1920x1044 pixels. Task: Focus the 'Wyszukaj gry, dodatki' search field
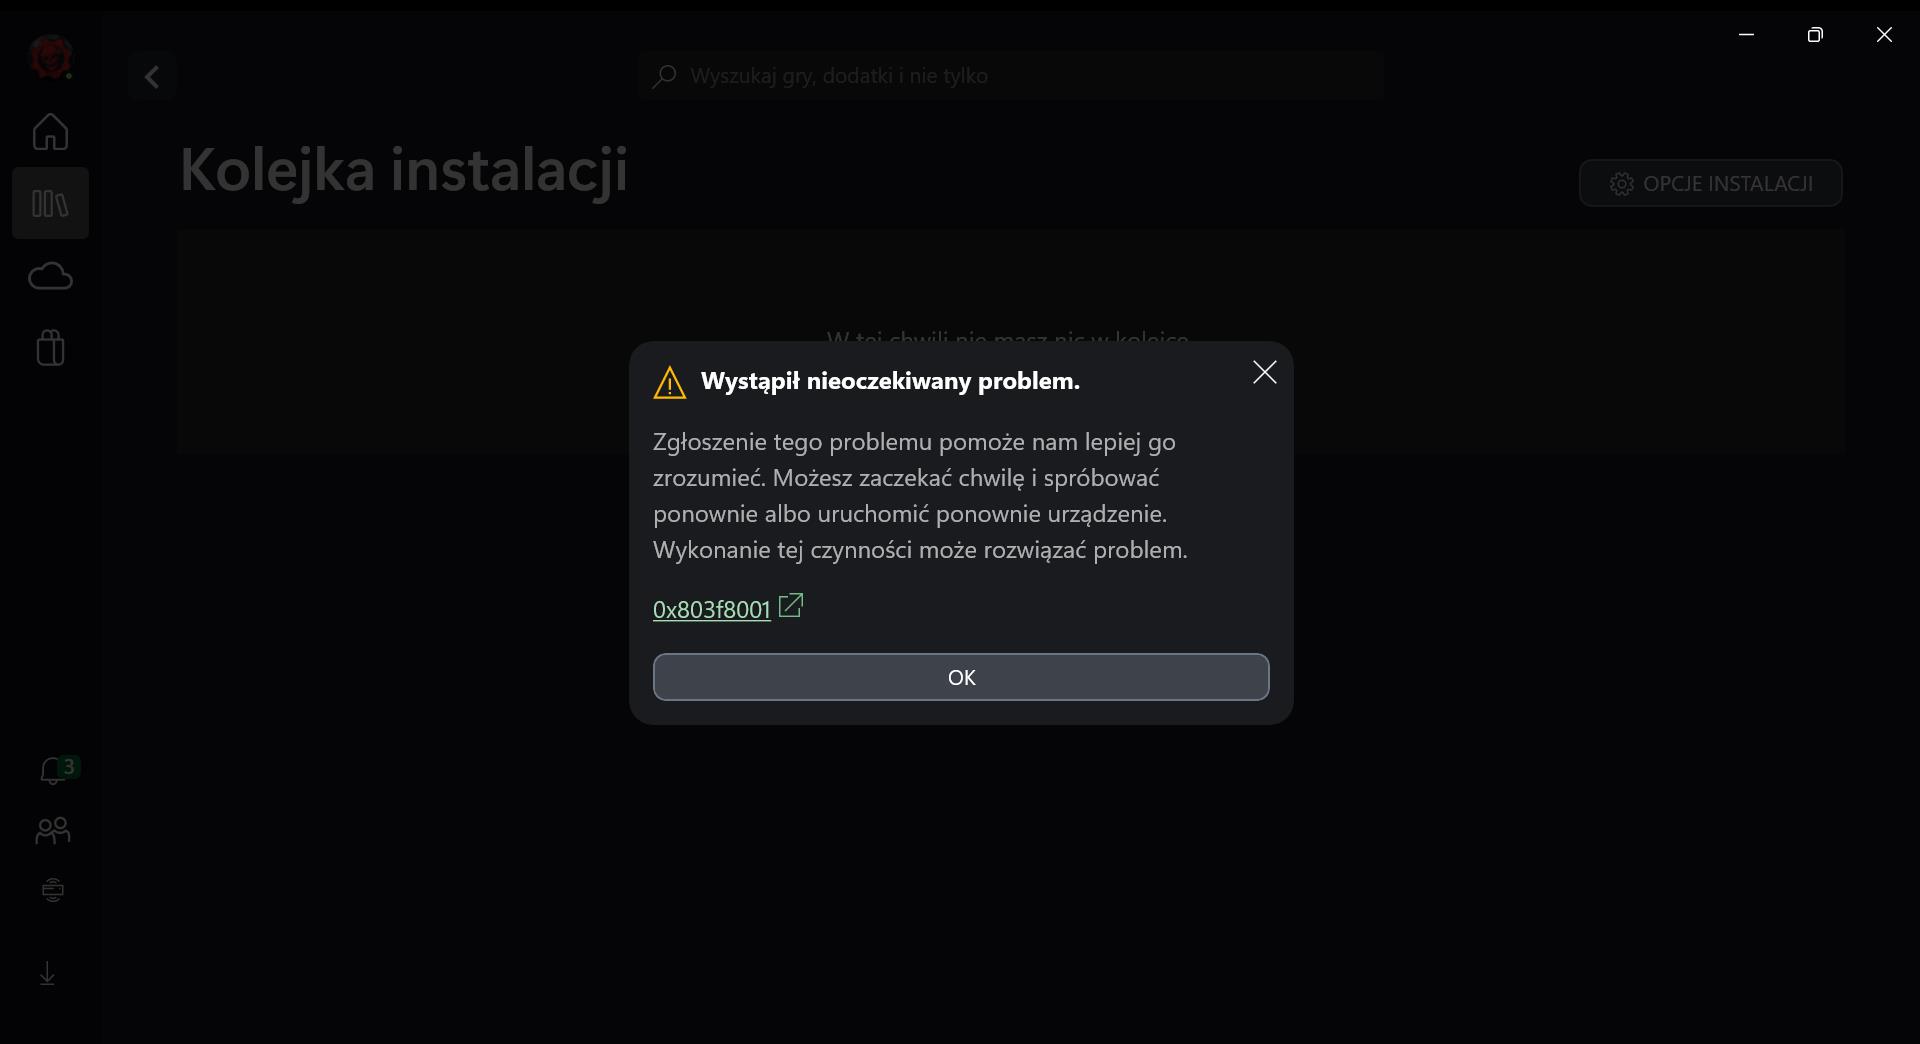[x=1010, y=76]
